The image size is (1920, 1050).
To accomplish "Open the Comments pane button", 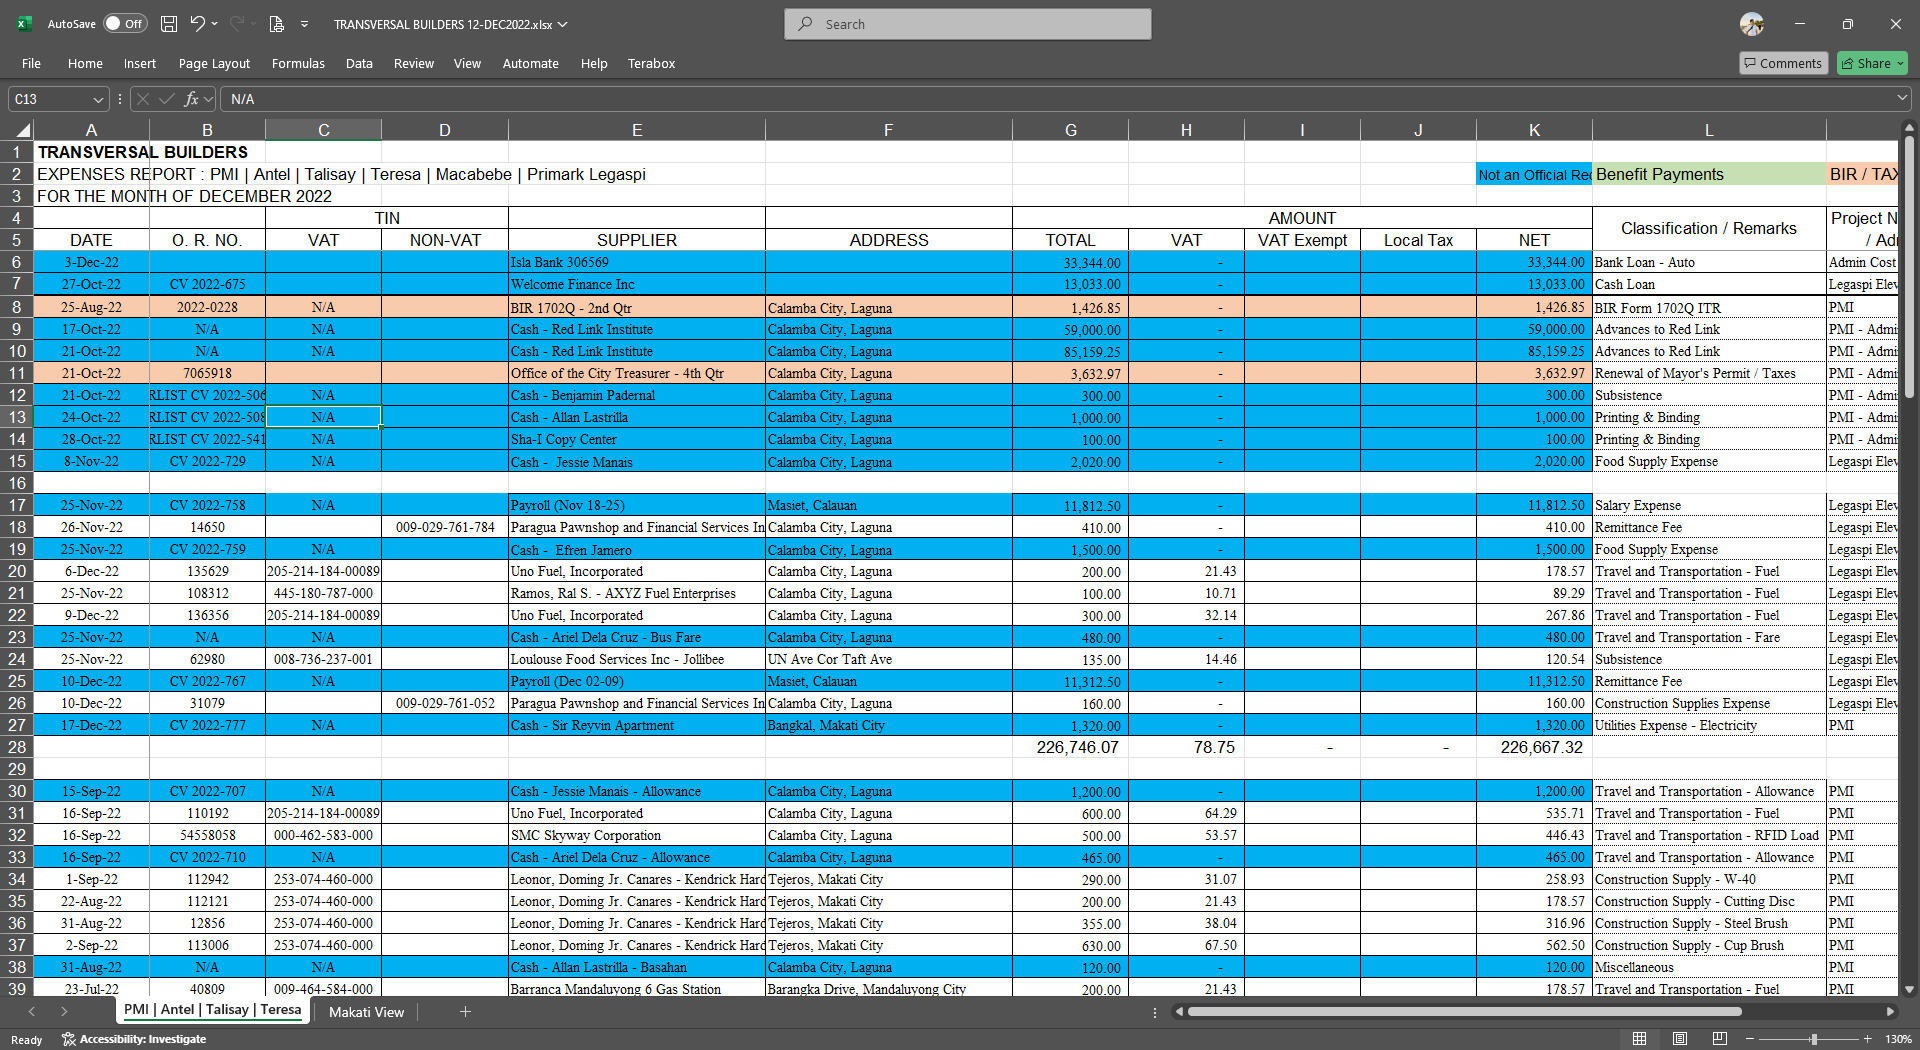I will (x=1783, y=63).
